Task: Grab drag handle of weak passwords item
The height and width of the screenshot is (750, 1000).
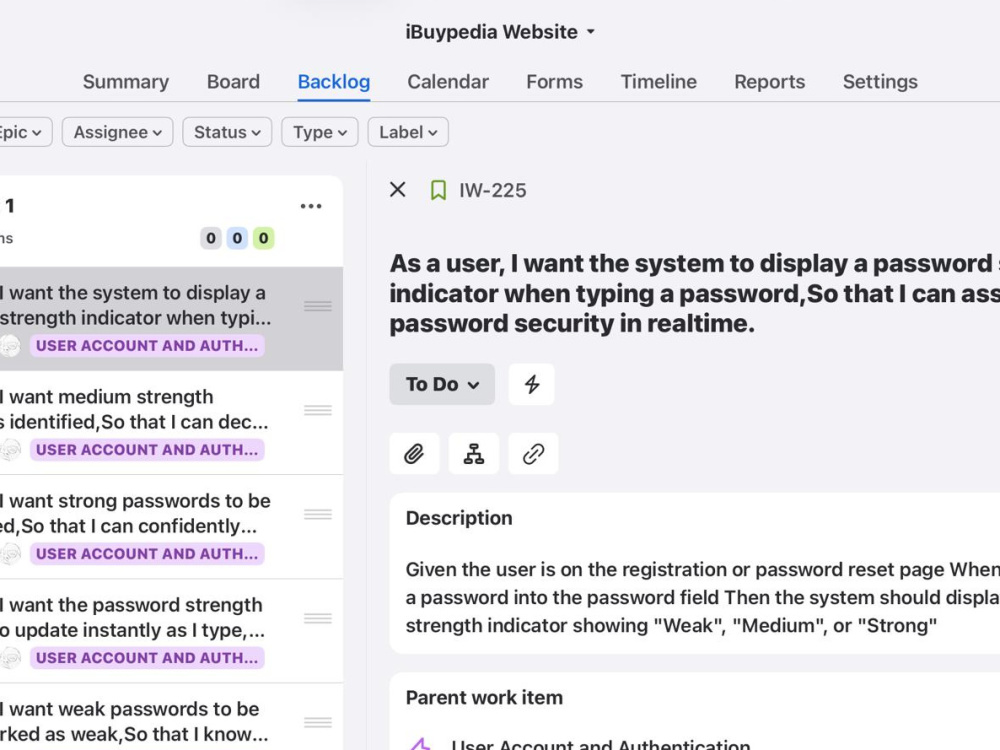Action: point(318,722)
